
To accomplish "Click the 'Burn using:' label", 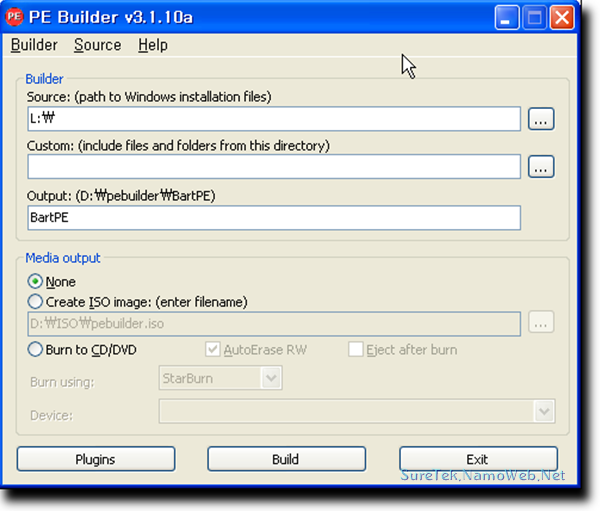I will (62, 382).
